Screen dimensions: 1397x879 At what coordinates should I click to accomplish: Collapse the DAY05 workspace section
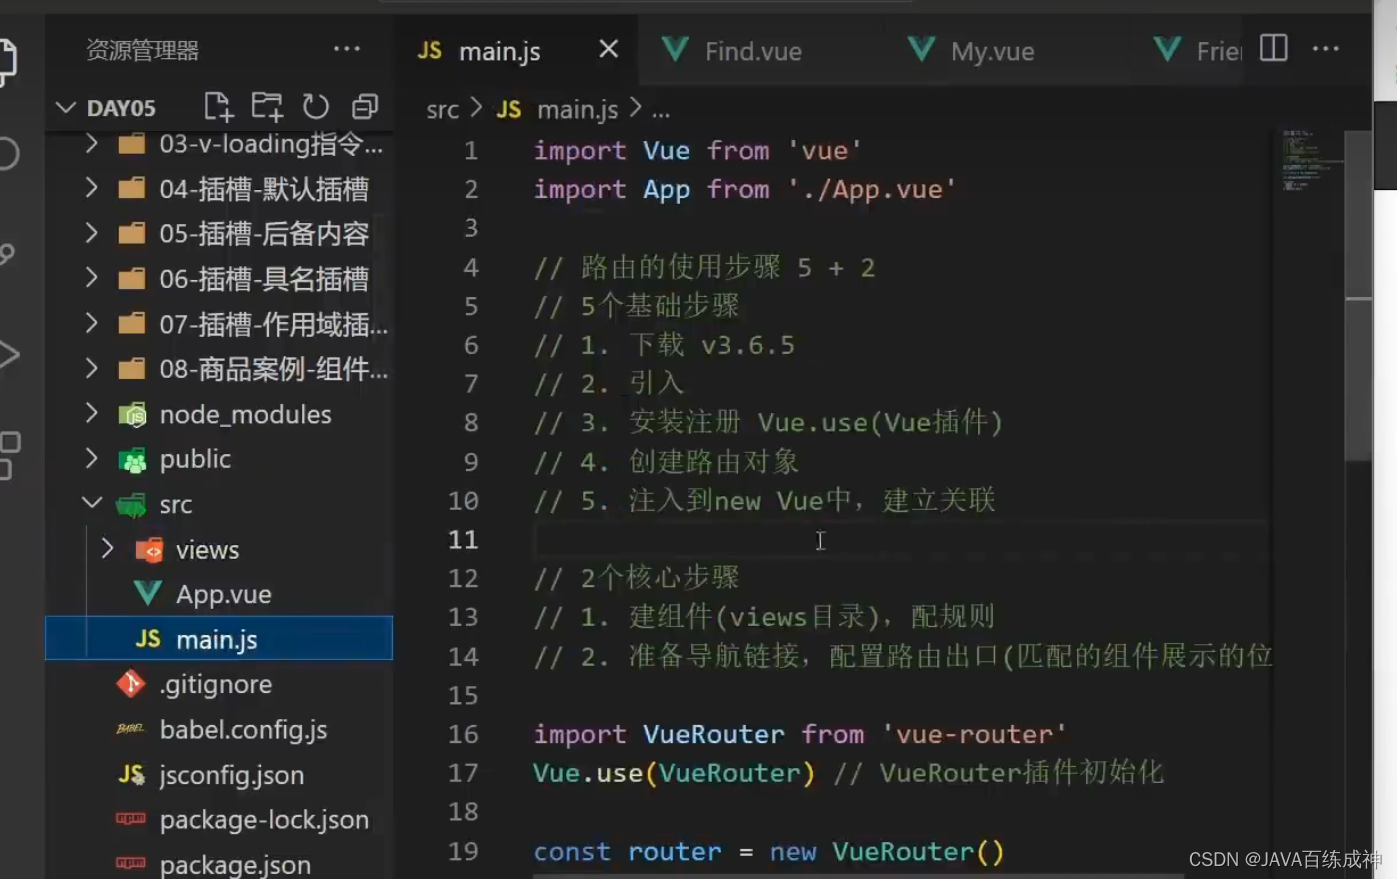(x=65, y=107)
